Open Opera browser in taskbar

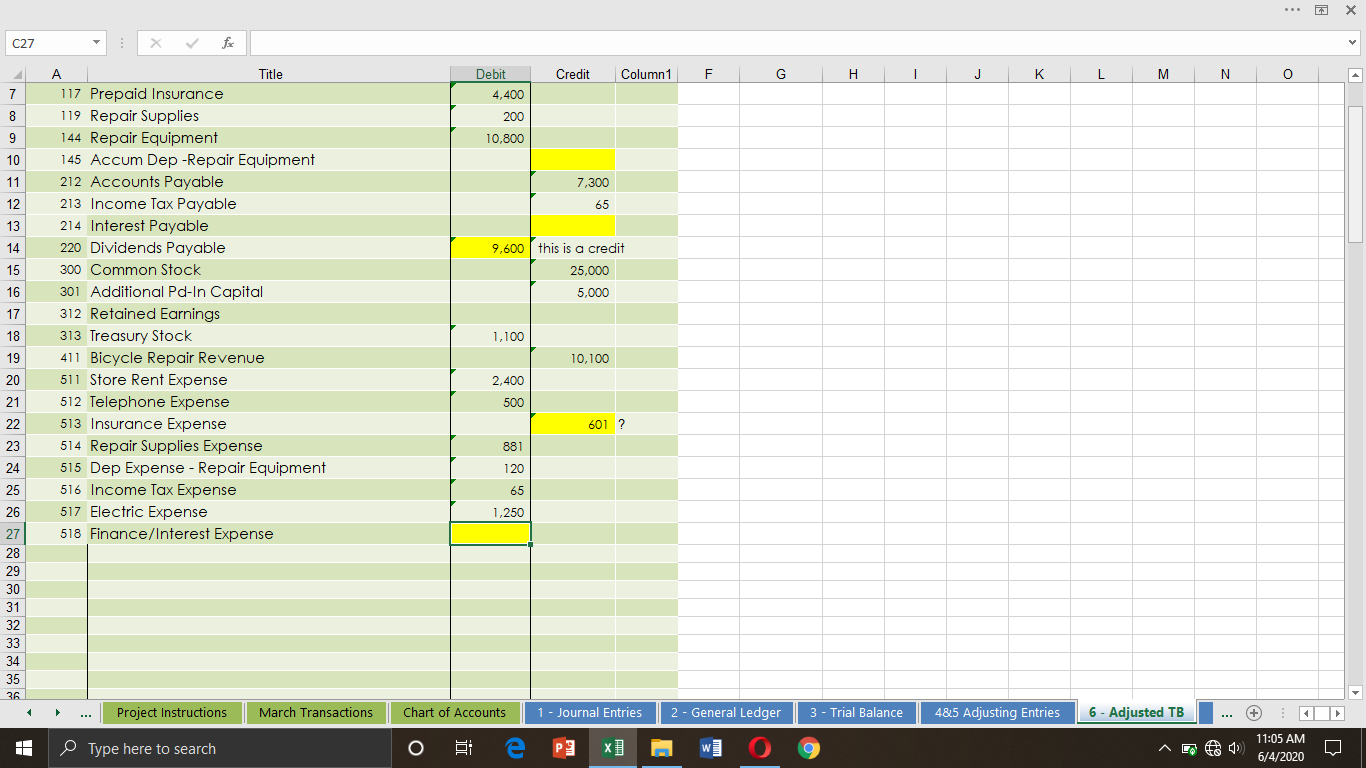pos(760,748)
